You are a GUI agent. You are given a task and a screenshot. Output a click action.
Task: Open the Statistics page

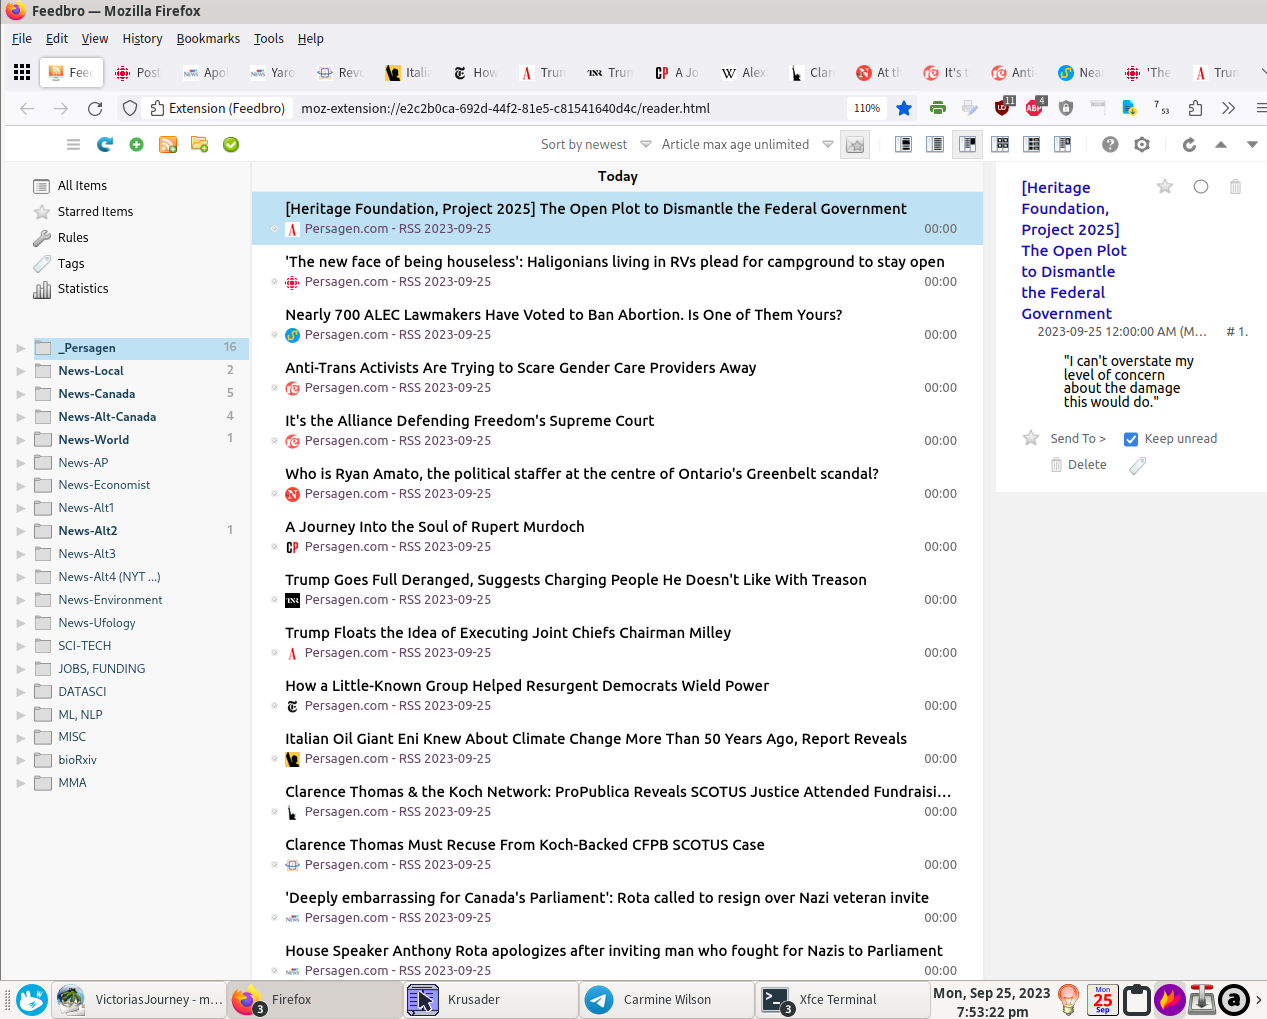[x=83, y=289]
